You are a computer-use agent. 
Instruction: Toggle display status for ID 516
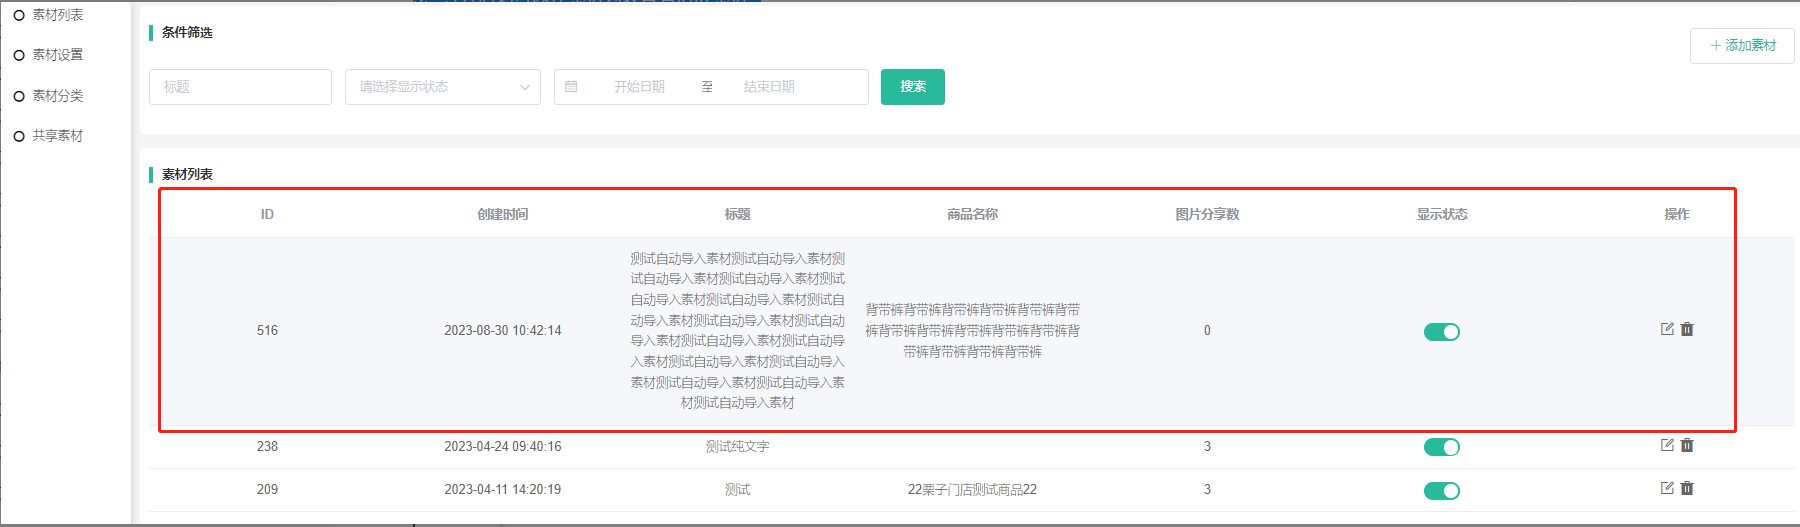click(x=1441, y=332)
